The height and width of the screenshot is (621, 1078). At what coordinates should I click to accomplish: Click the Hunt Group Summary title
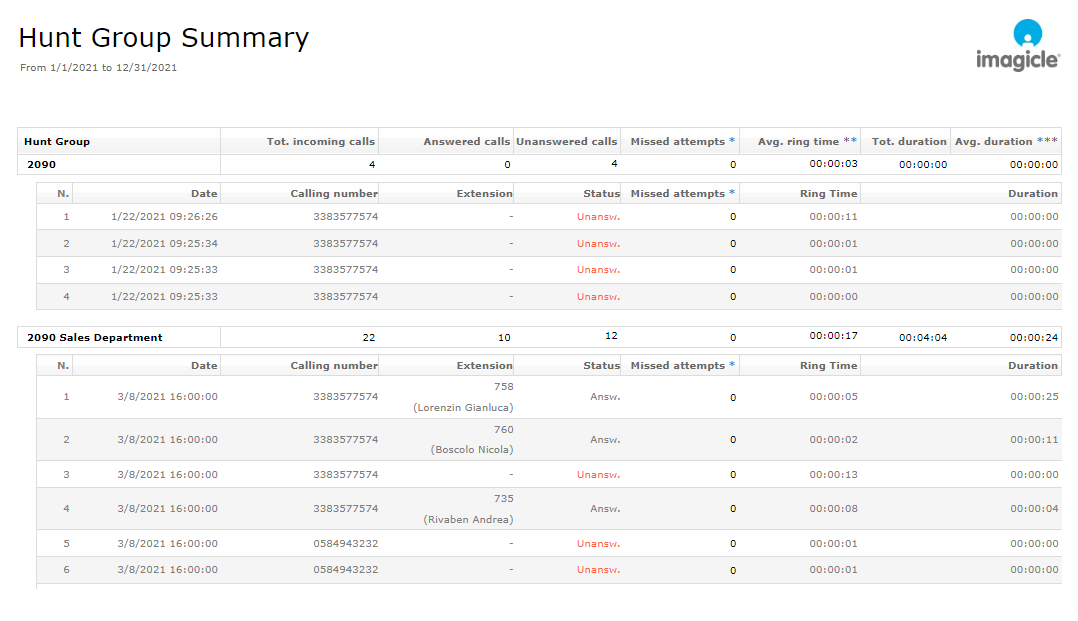pyautogui.click(x=164, y=38)
